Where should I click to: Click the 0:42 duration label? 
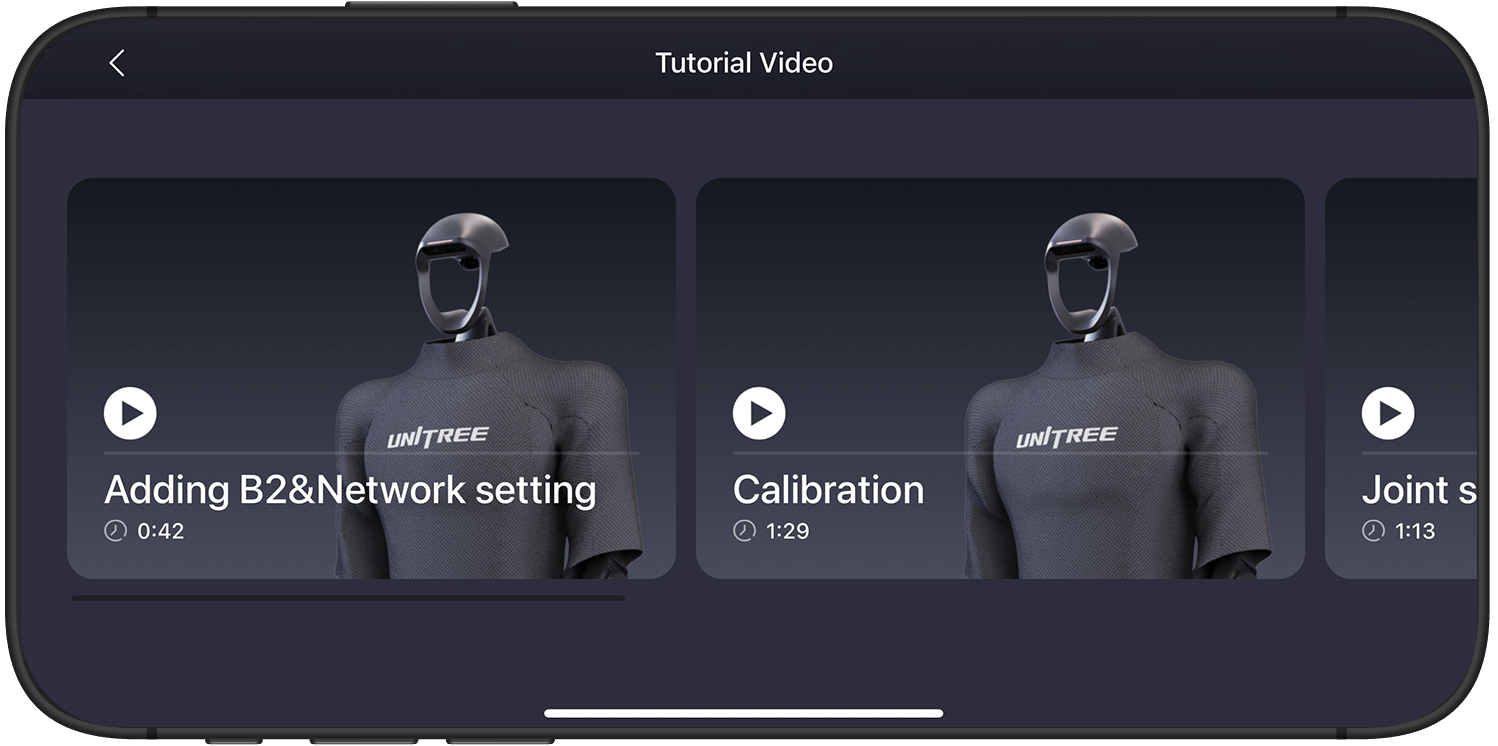pyautogui.click(x=161, y=531)
